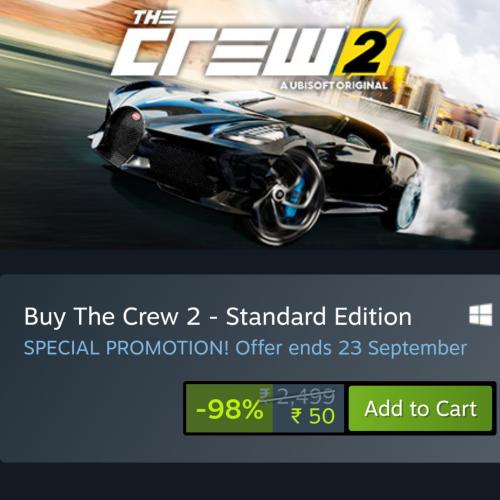Click the car's front wheel with blue caliper
Image resolution: width=500 pixels, height=500 pixels.
coord(283,197)
